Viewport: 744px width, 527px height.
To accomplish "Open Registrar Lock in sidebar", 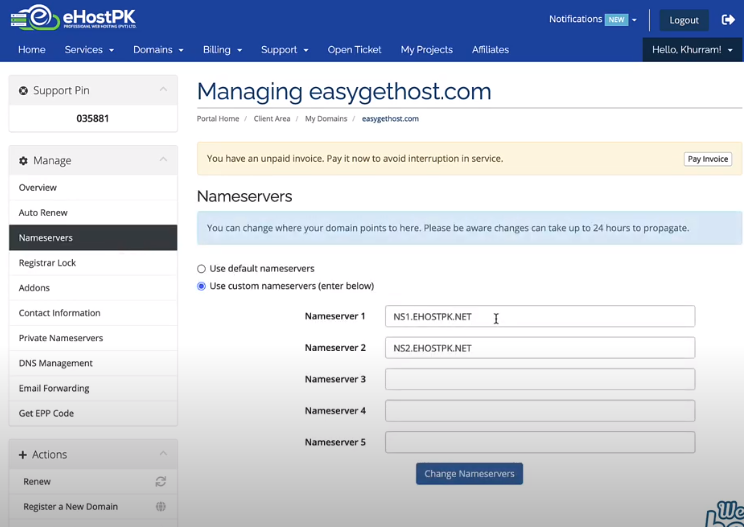I will coord(93,263).
